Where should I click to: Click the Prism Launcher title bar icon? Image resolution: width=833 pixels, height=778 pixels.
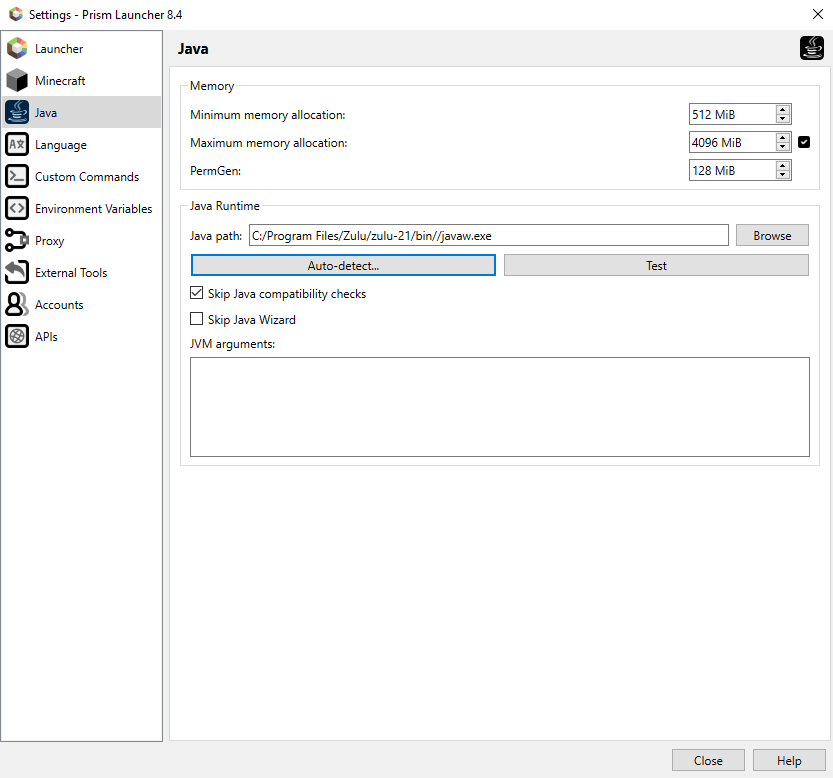pyautogui.click(x=16, y=14)
